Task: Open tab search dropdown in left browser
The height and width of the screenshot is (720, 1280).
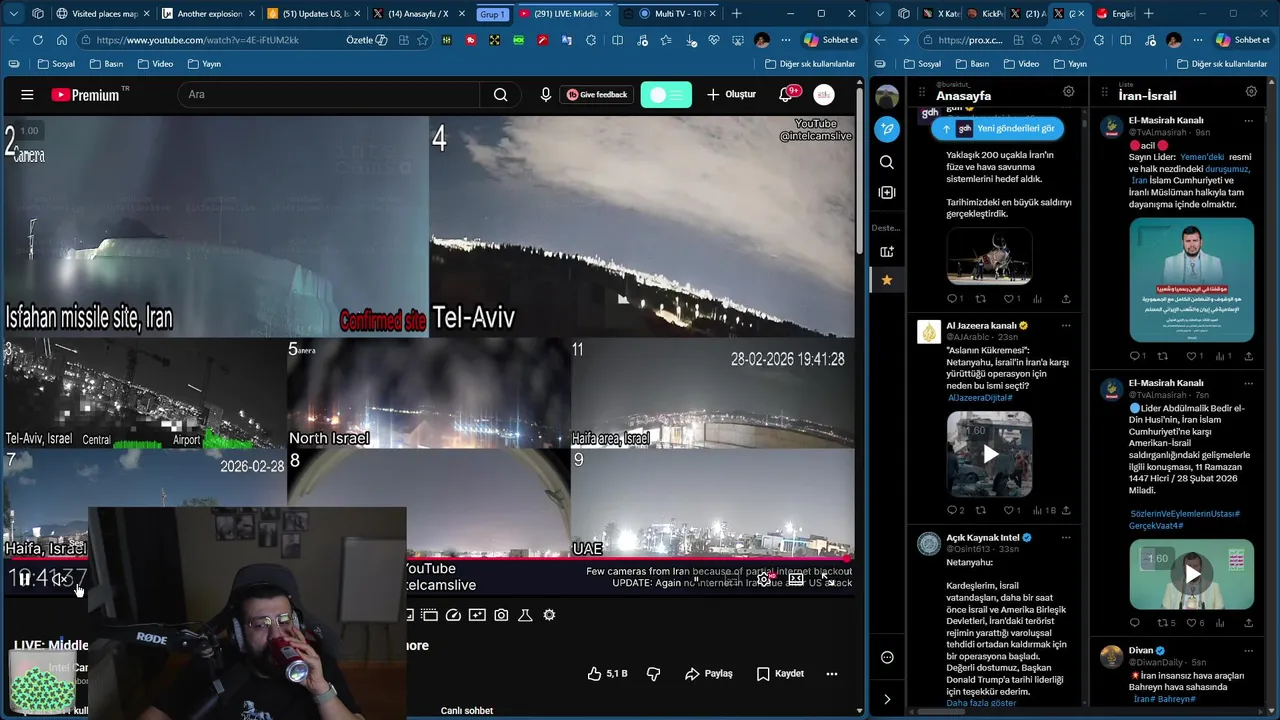Action: click(12, 14)
